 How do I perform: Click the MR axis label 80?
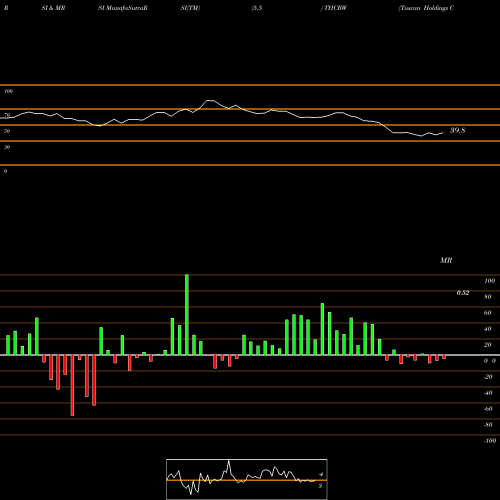tap(488, 297)
